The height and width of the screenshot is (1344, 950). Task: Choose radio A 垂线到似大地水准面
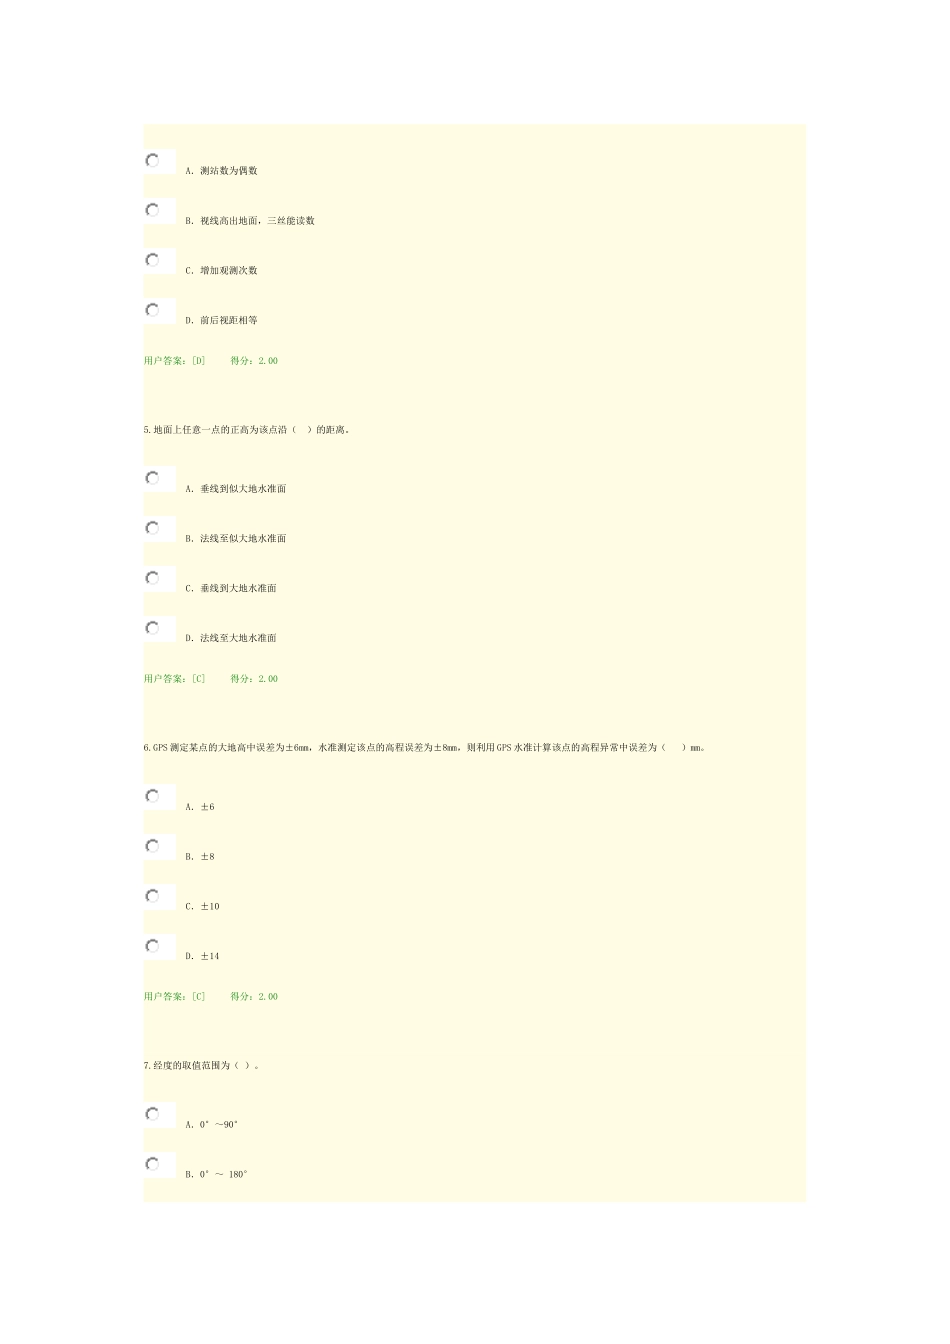[x=153, y=478]
